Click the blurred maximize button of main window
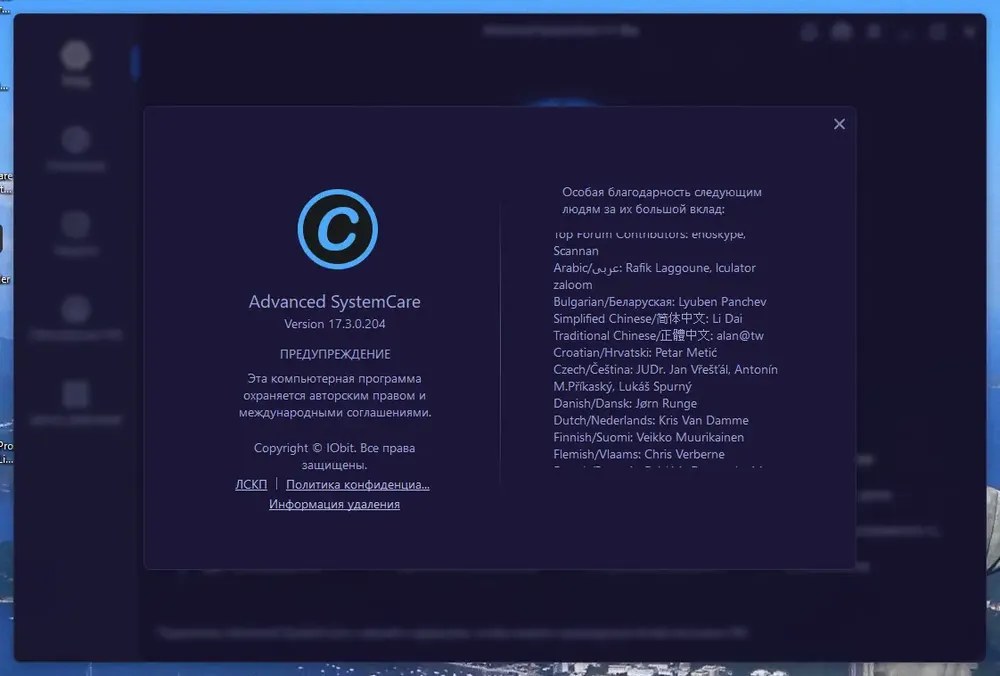The image size is (1000, 676). click(x=938, y=31)
